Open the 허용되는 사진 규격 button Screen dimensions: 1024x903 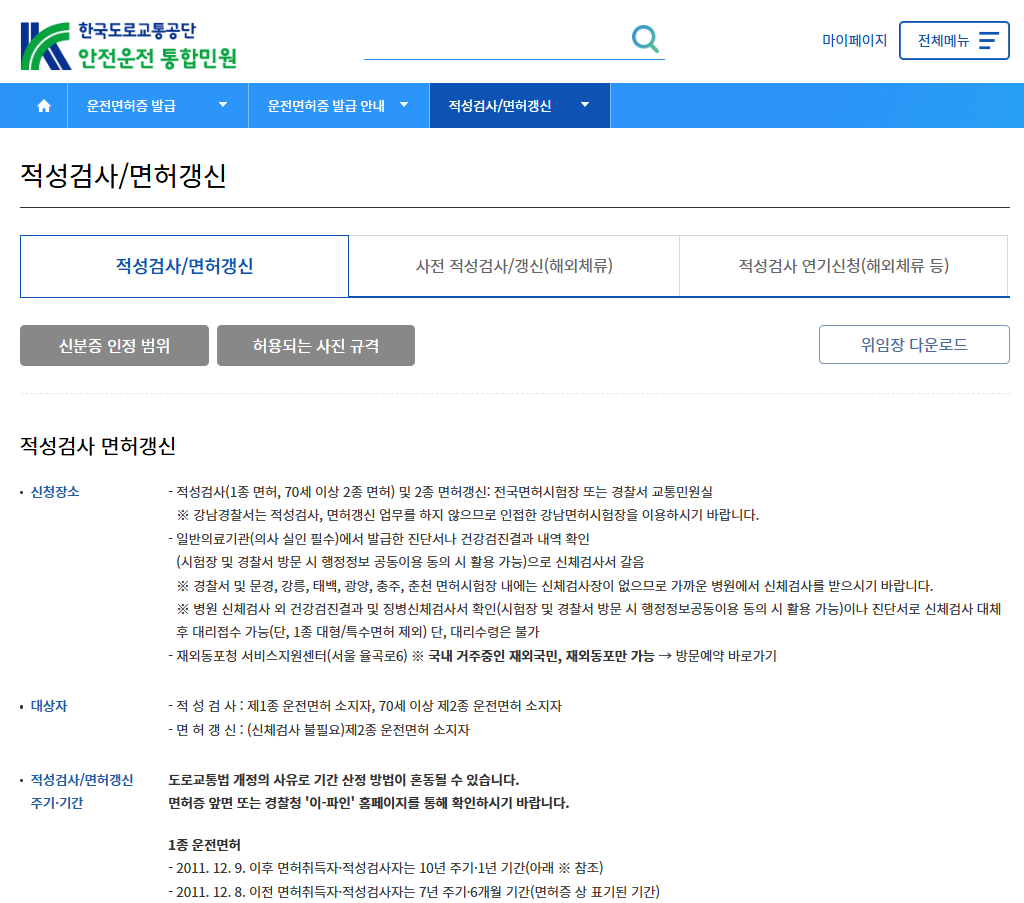[x=315, y=344]
